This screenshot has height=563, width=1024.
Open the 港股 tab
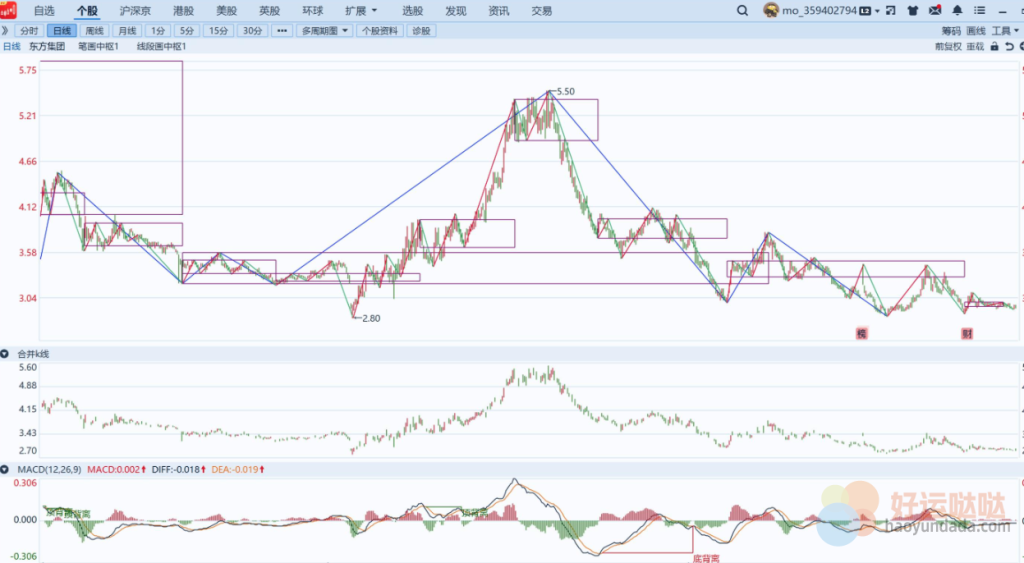point(184,11)
